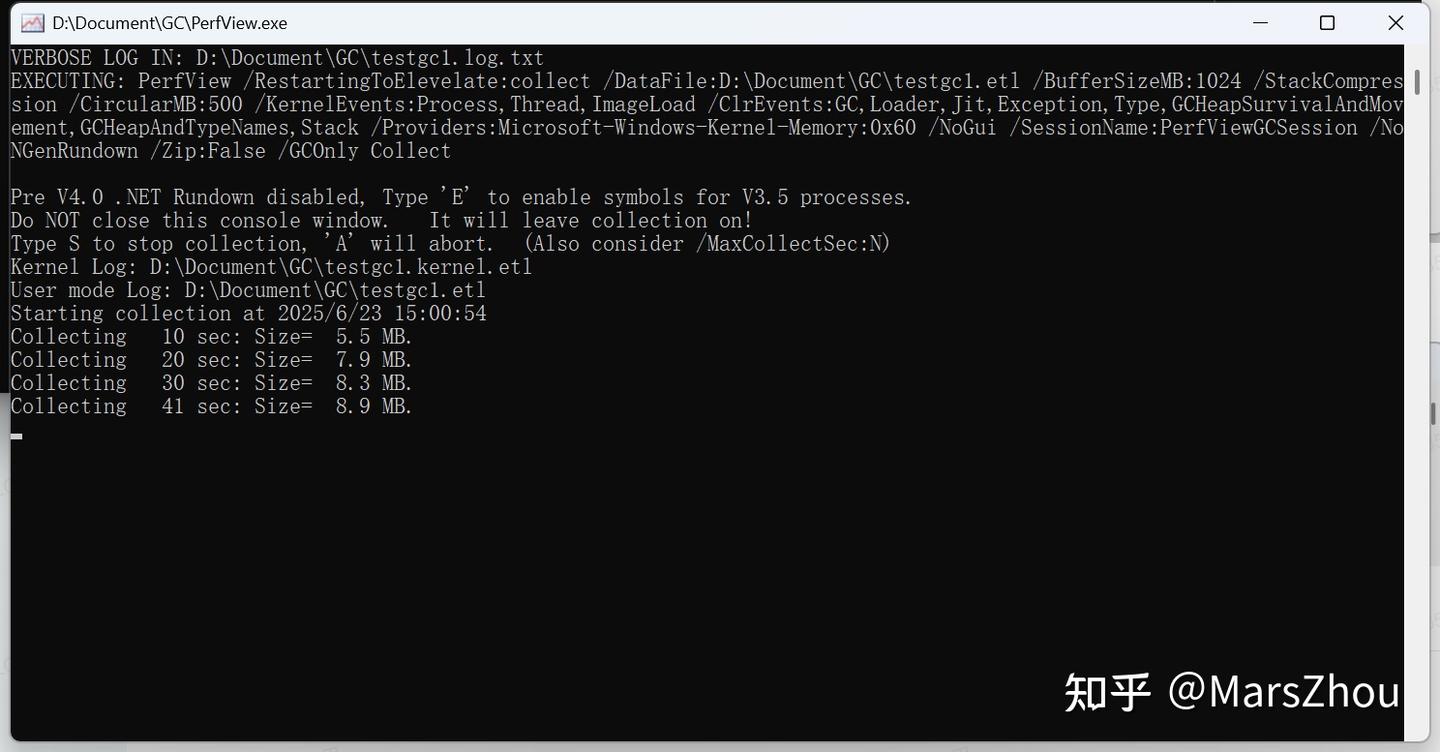This screenshot has height=752, width=1440.
Task: Maximize the PerfView console window
Action: pyautogui.click(x=1327, y=23)
